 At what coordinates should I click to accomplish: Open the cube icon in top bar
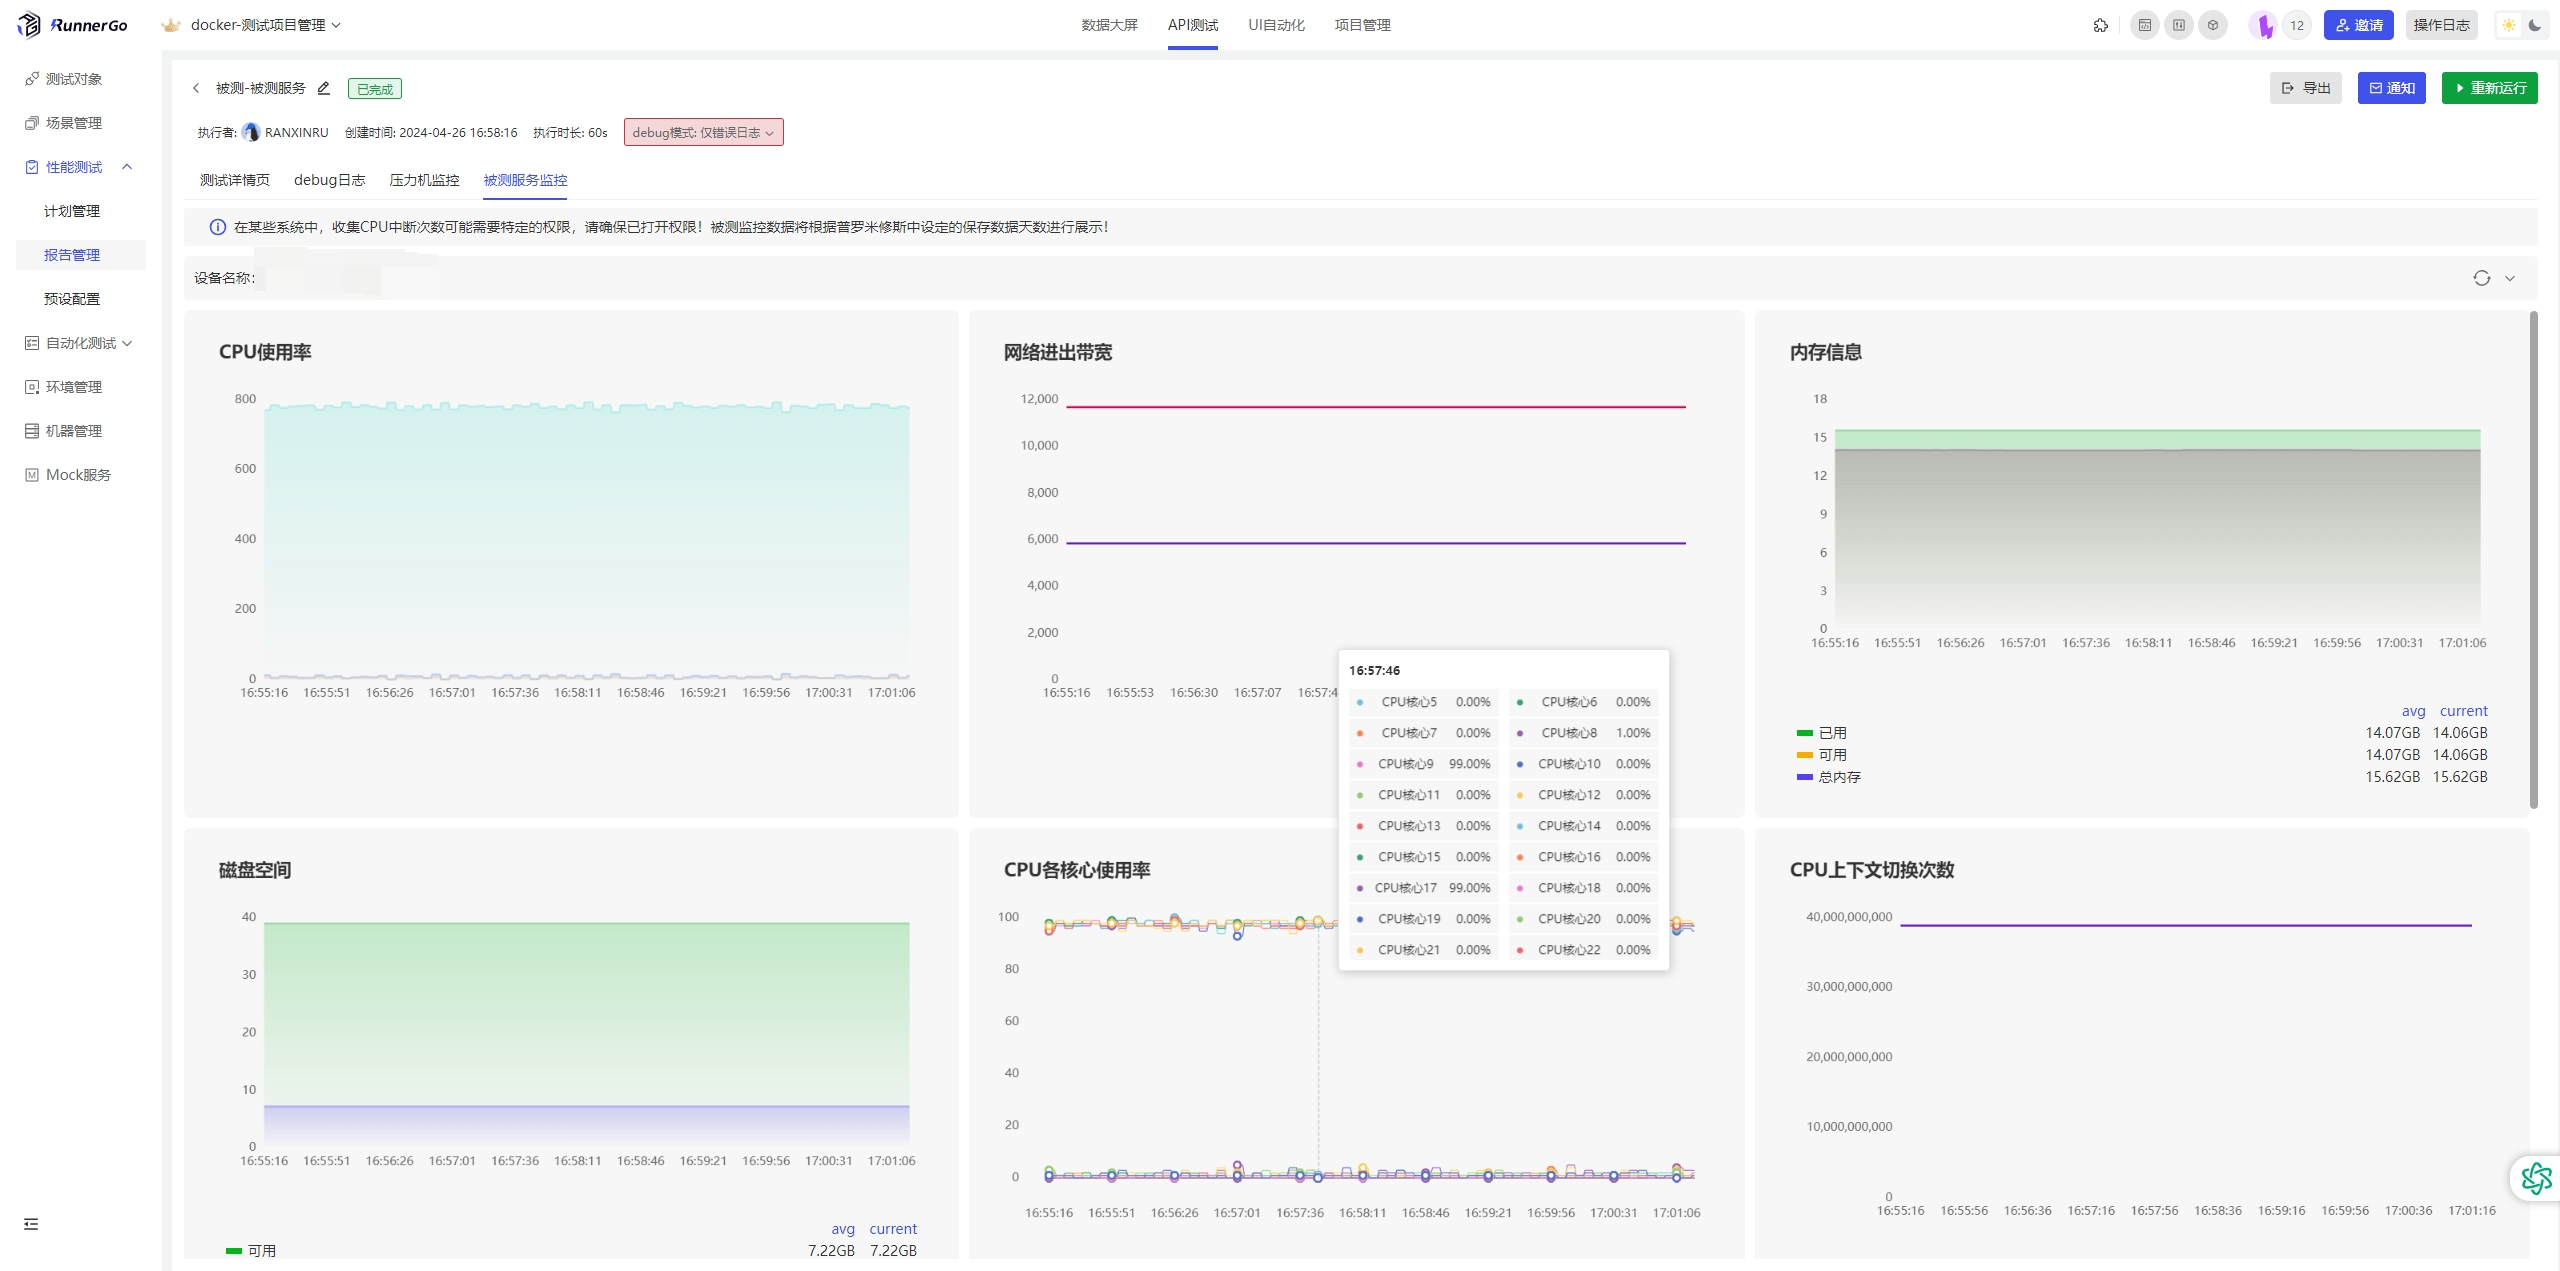[x=2212, y=25]
